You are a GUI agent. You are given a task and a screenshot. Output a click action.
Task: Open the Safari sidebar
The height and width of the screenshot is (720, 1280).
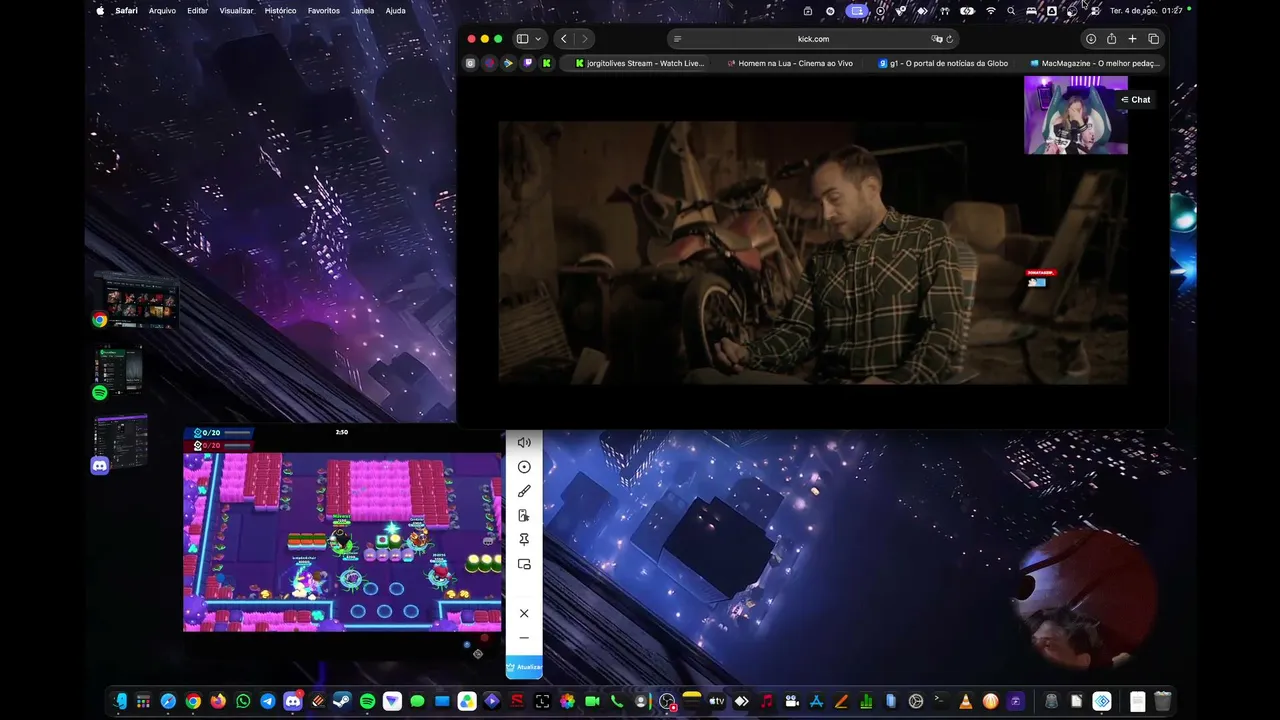pyautogui.click(x=522, y=39)
